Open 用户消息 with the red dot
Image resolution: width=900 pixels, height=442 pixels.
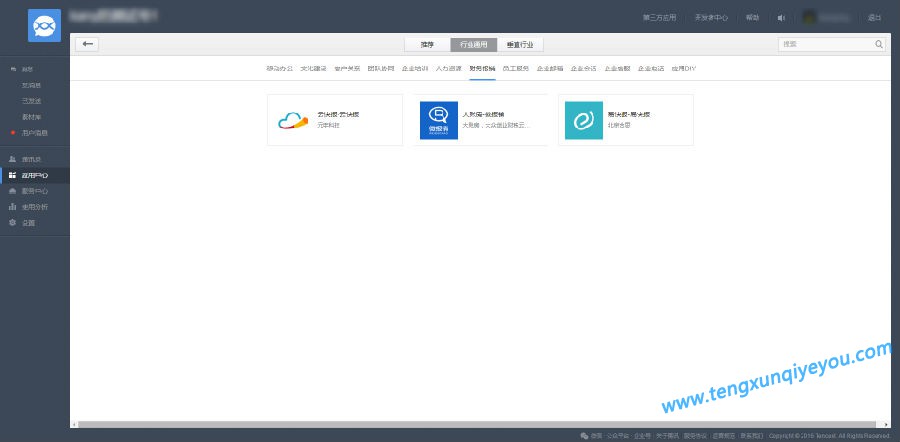34,133
